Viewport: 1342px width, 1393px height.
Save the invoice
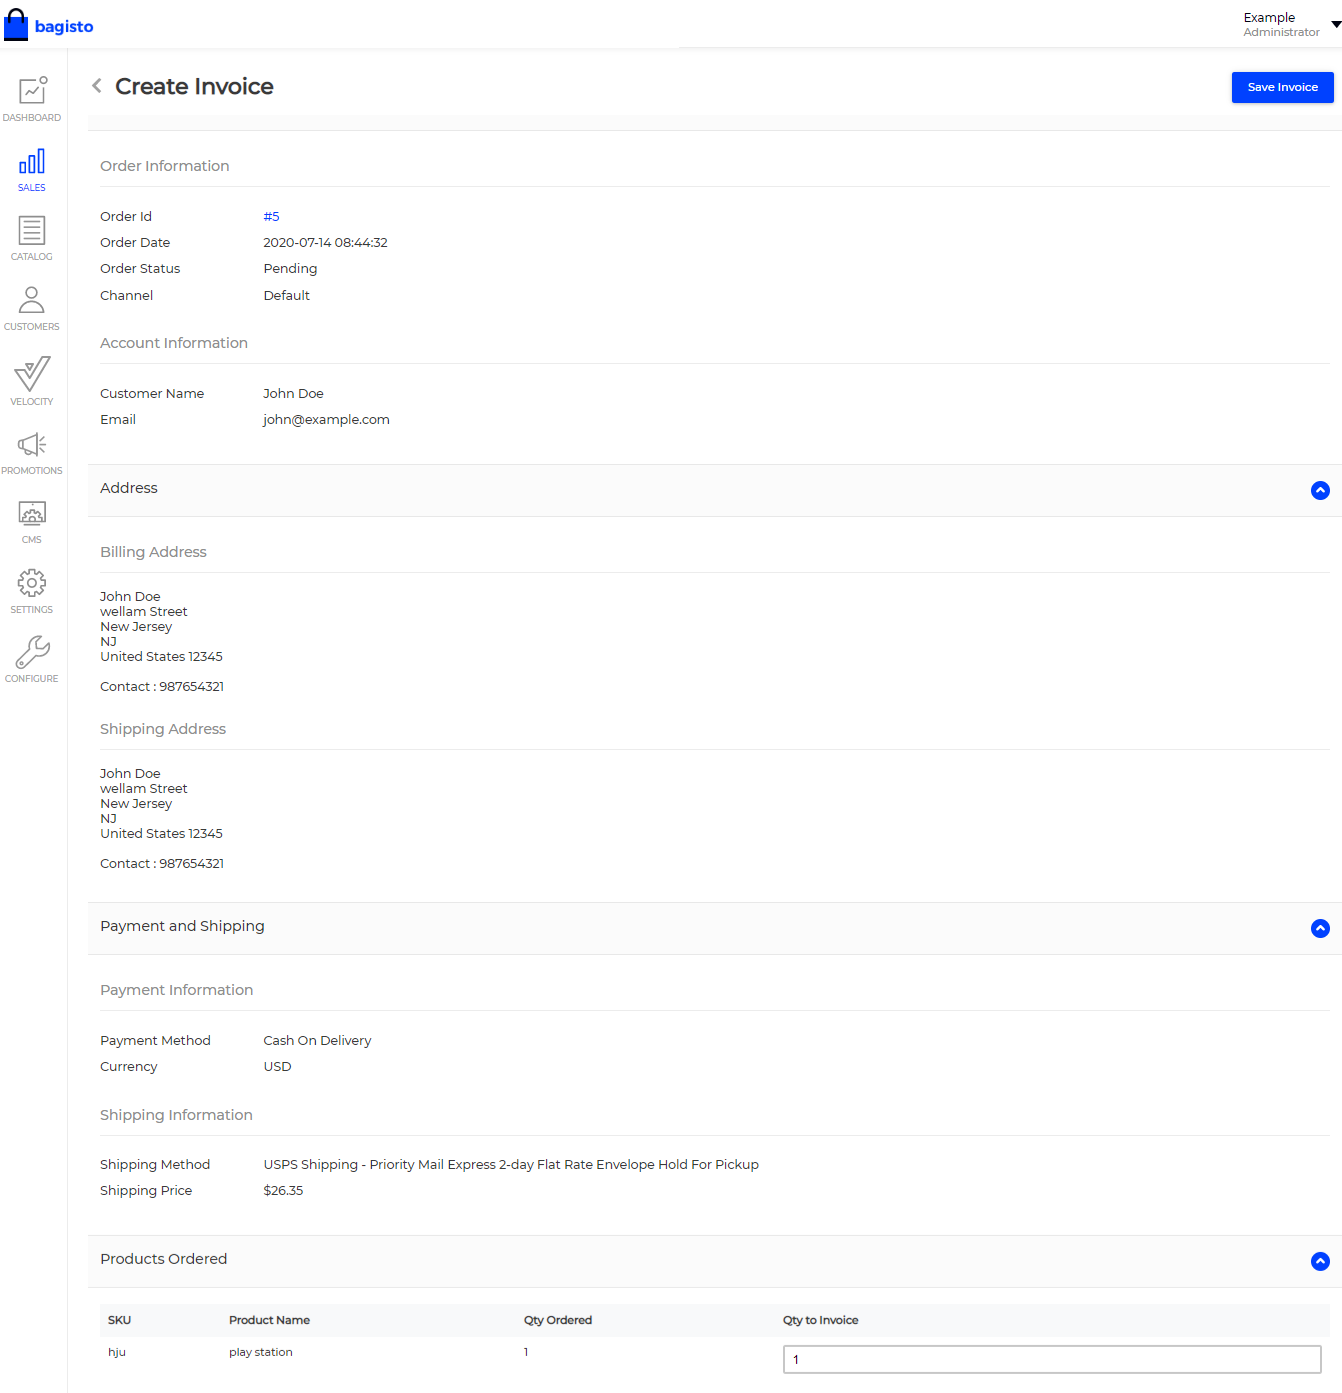point(1282,87)
